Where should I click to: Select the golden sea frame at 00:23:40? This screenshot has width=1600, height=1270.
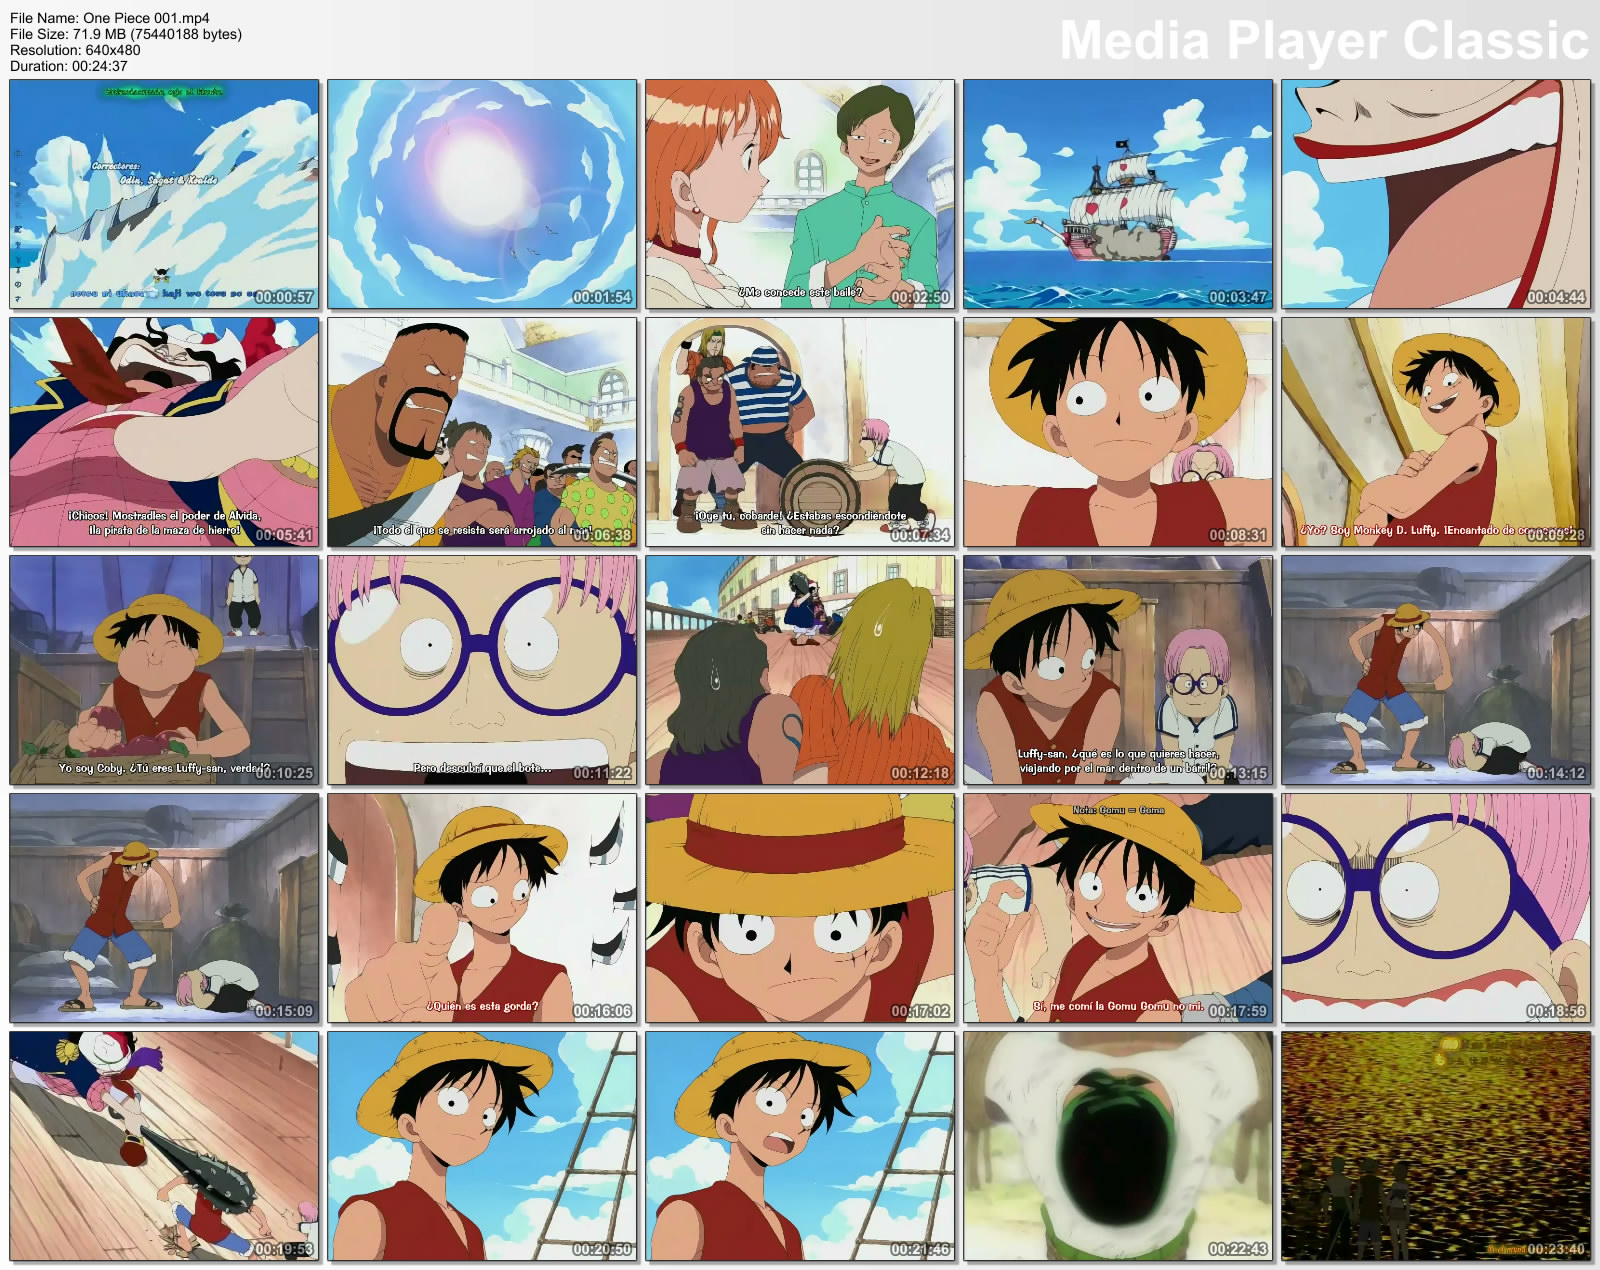1436,1146
